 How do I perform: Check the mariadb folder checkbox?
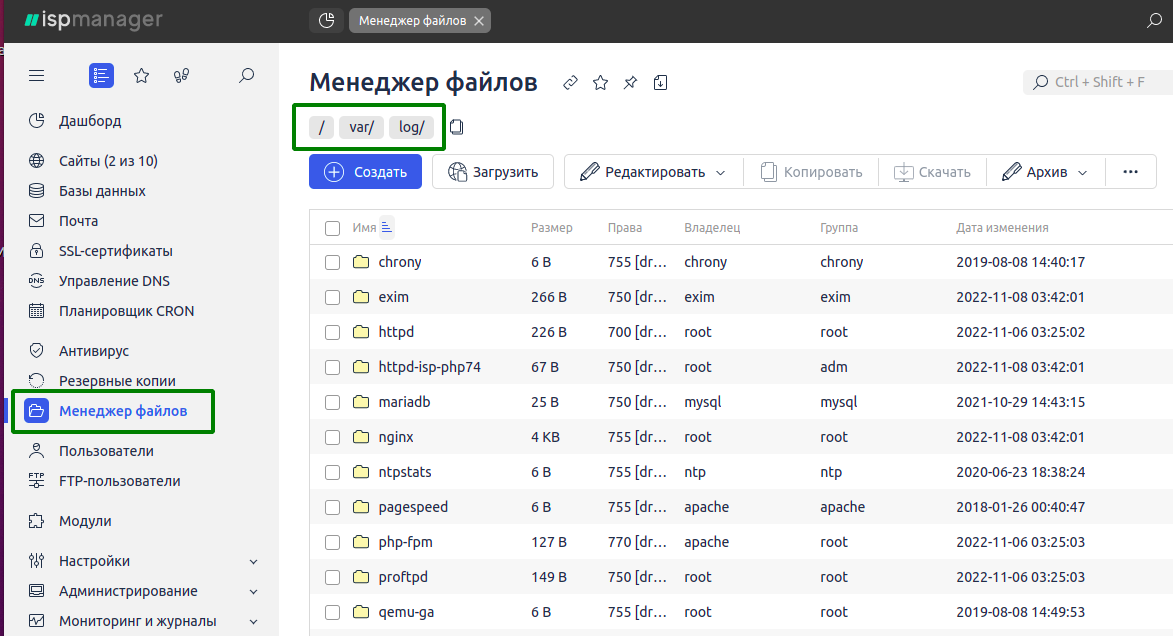coord(333,403)
